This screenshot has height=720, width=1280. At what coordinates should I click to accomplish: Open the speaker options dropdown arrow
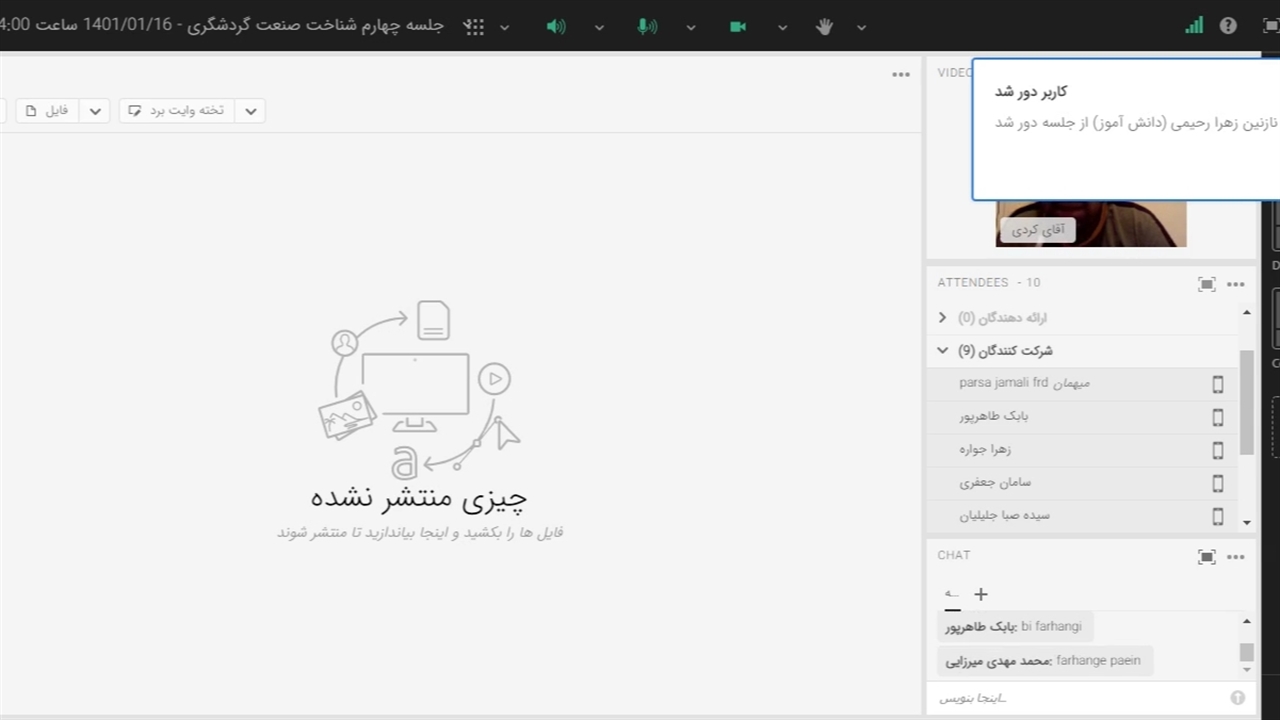pyautogui.click(x=599, y=27)
